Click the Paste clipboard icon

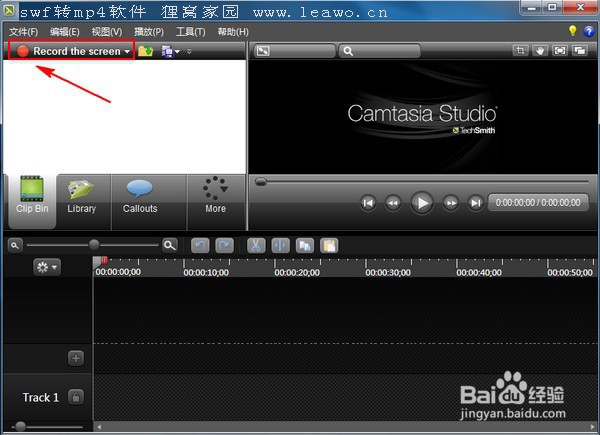click(x=329, y=246)
